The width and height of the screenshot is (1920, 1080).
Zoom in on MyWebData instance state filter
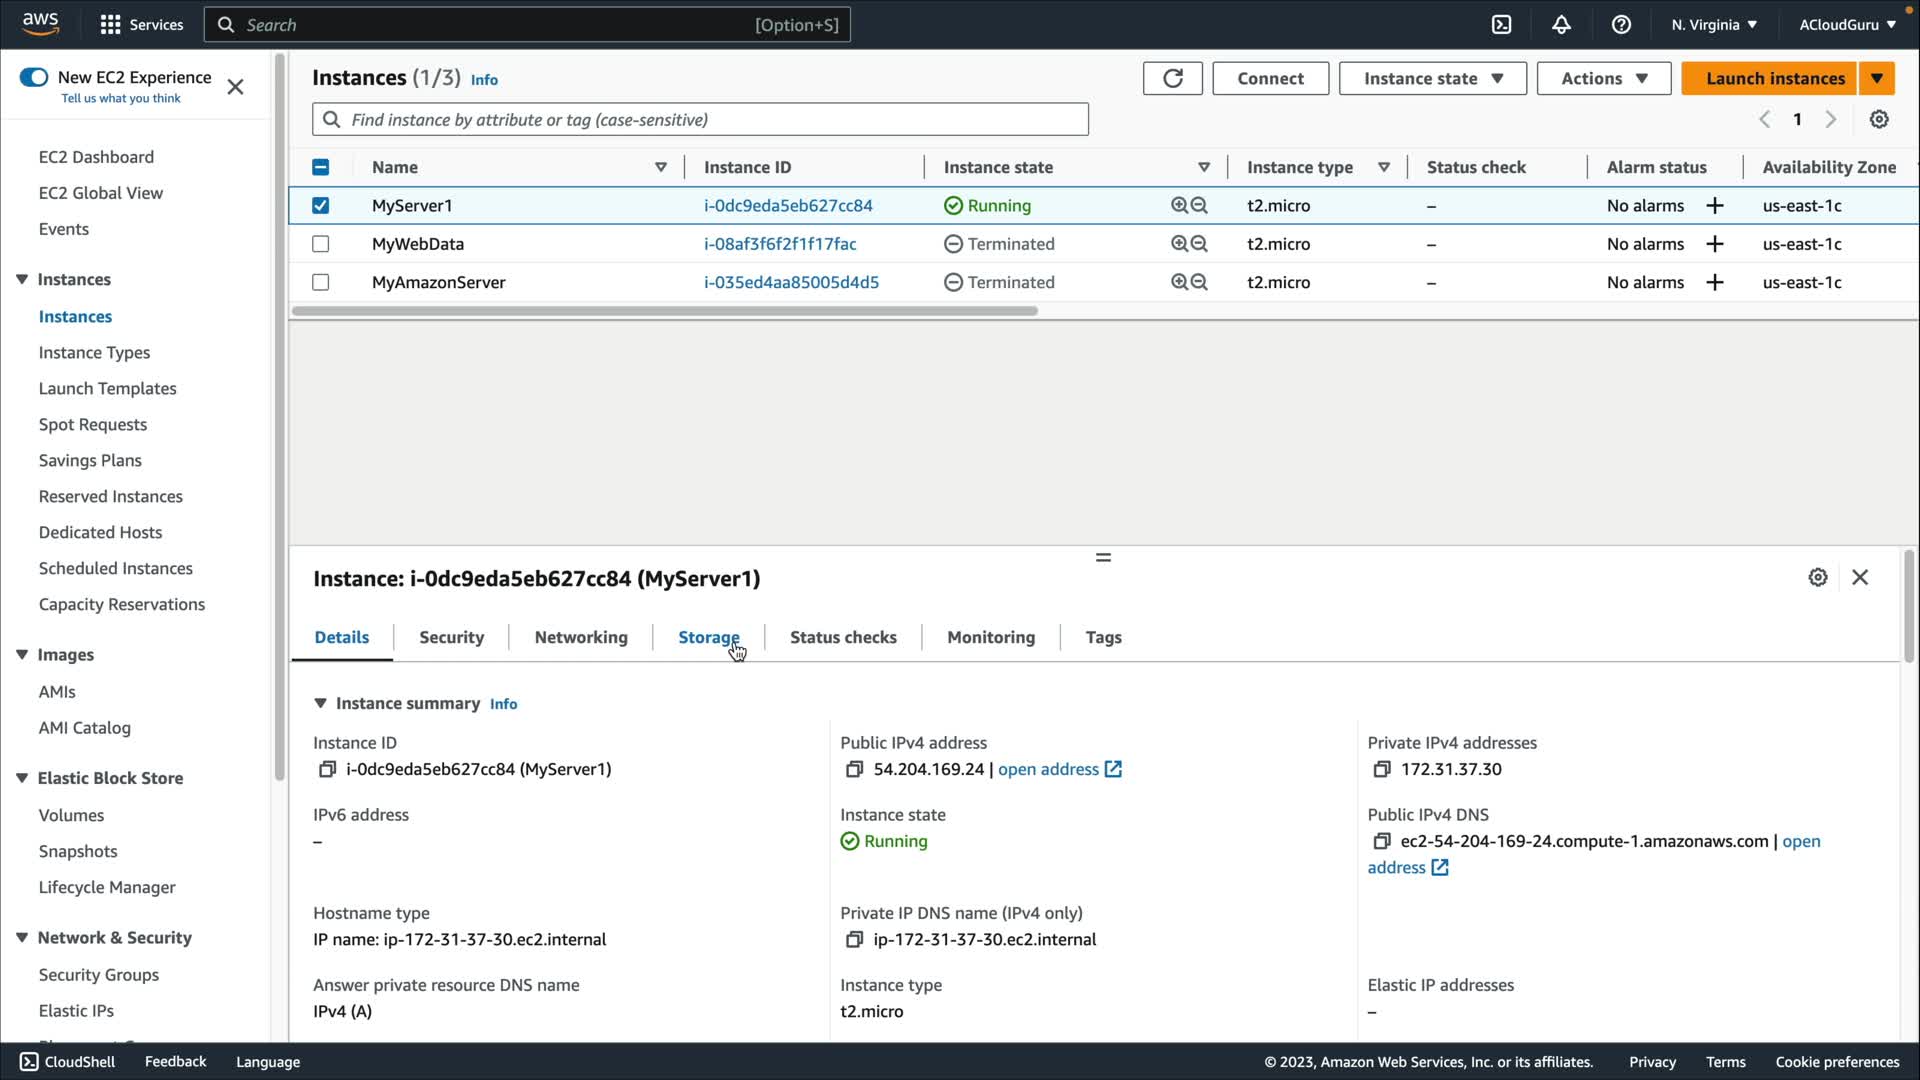pyautogui.click(x=1179, y=244)
